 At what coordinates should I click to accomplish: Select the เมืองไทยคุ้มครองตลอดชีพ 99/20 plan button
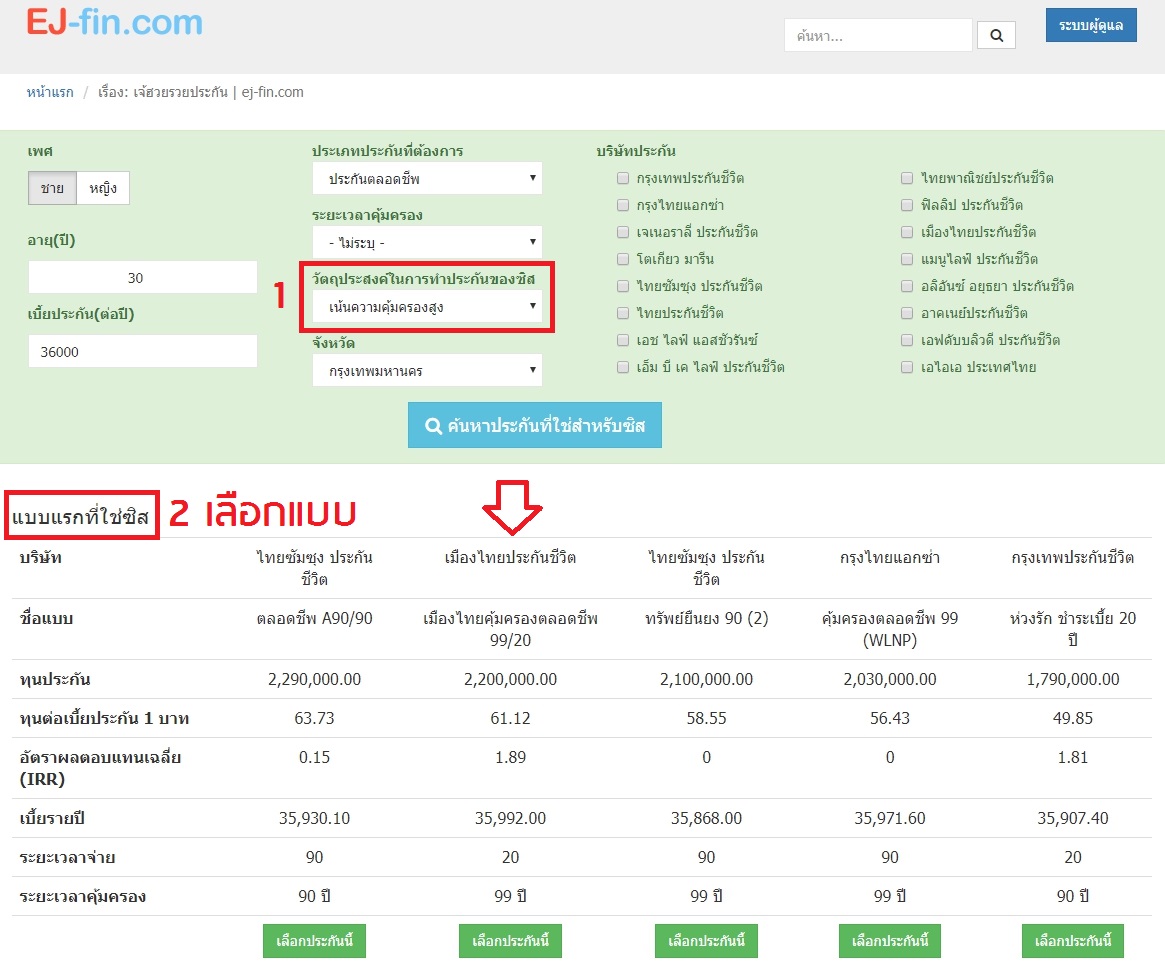[x=510, y=941]
